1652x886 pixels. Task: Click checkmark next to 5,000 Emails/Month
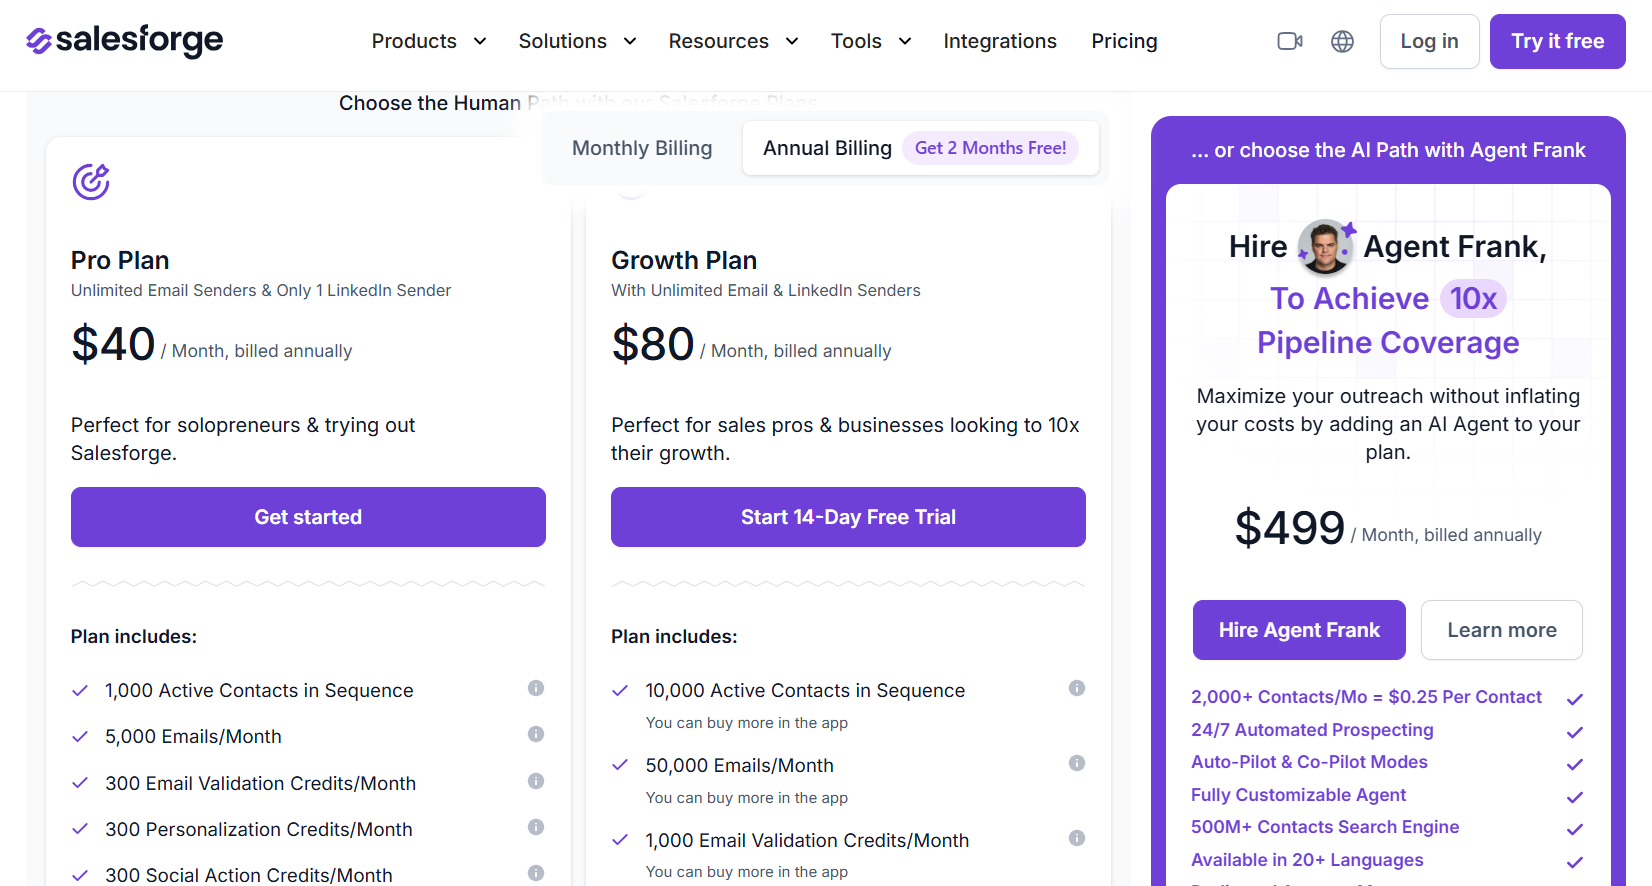80,737
